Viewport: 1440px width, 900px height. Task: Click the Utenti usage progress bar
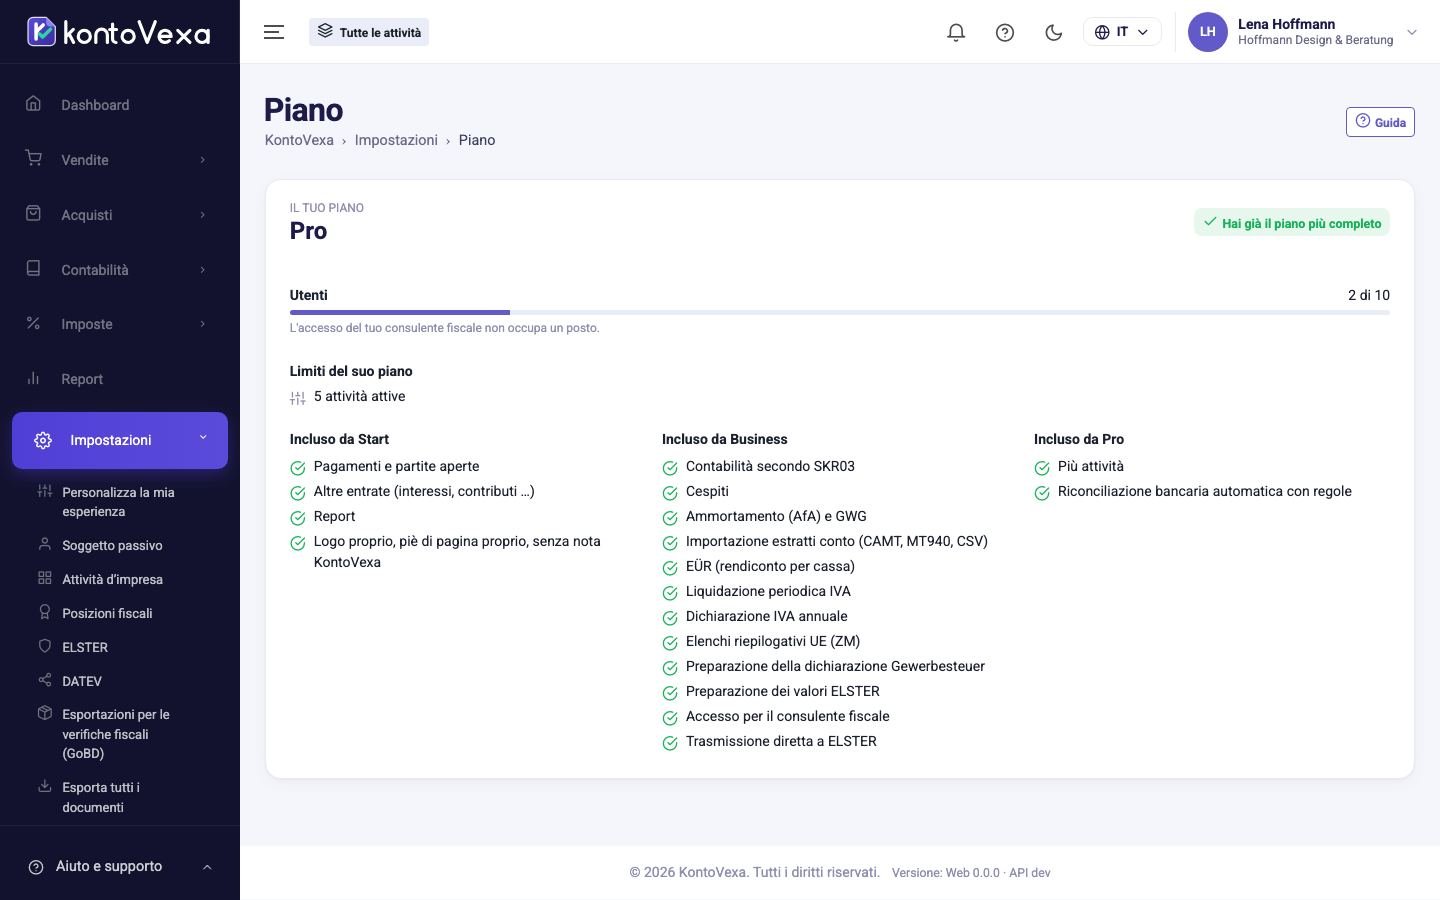click(840, 313)
